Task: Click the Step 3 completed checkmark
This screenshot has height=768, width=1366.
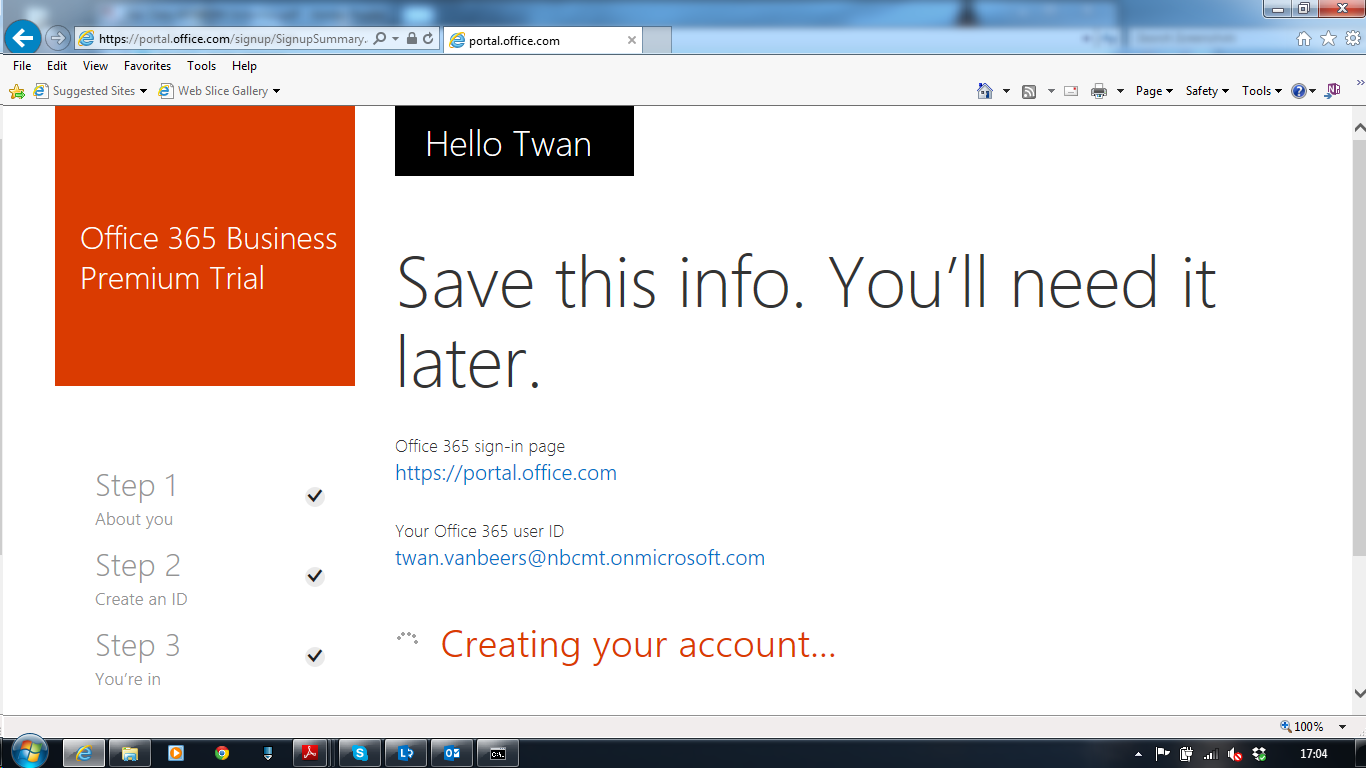Action: pos(315,656)
